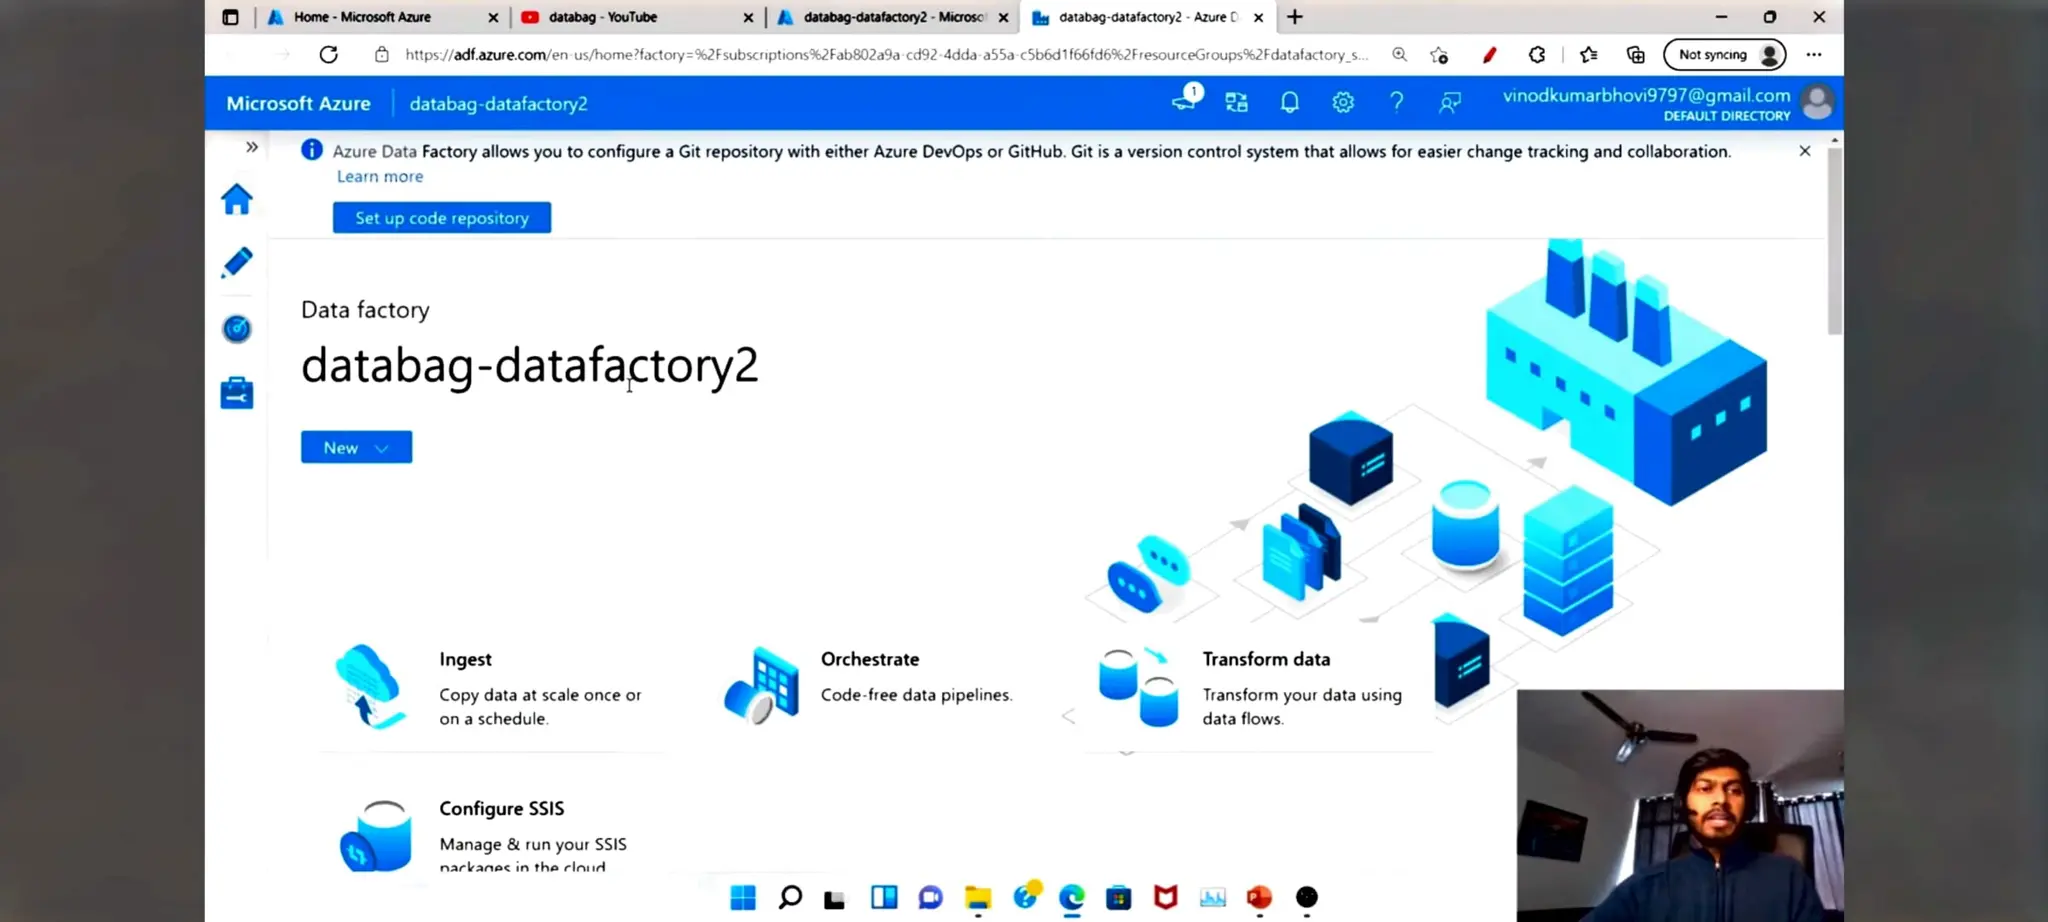
Task: Open browser Settings and more menu
Action: 1814,55
